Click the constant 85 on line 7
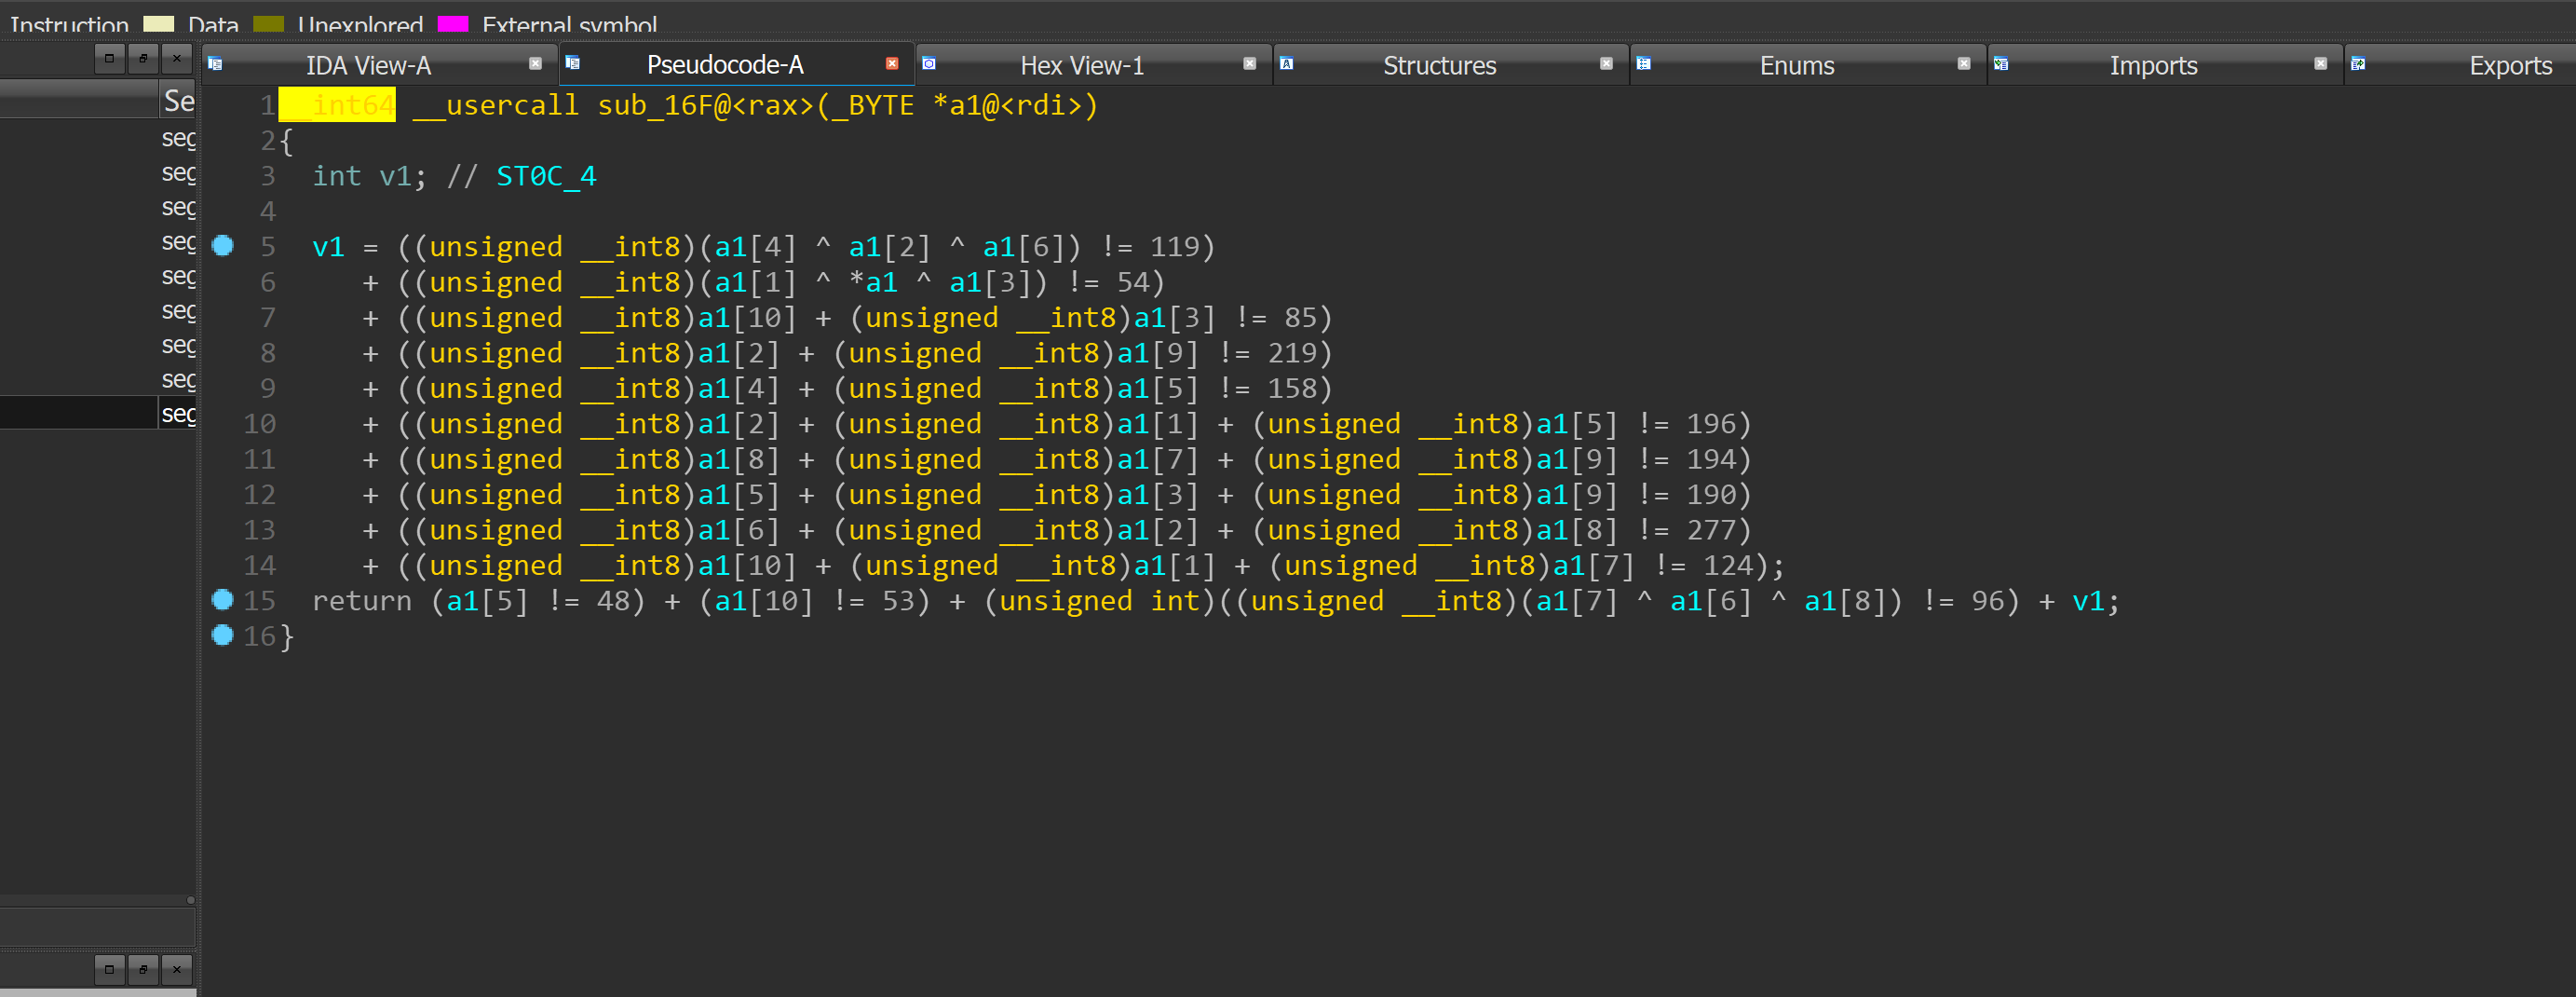The height and width of the screenshot is (997, 2576). pyautogui.click(x=1301, y=318)
